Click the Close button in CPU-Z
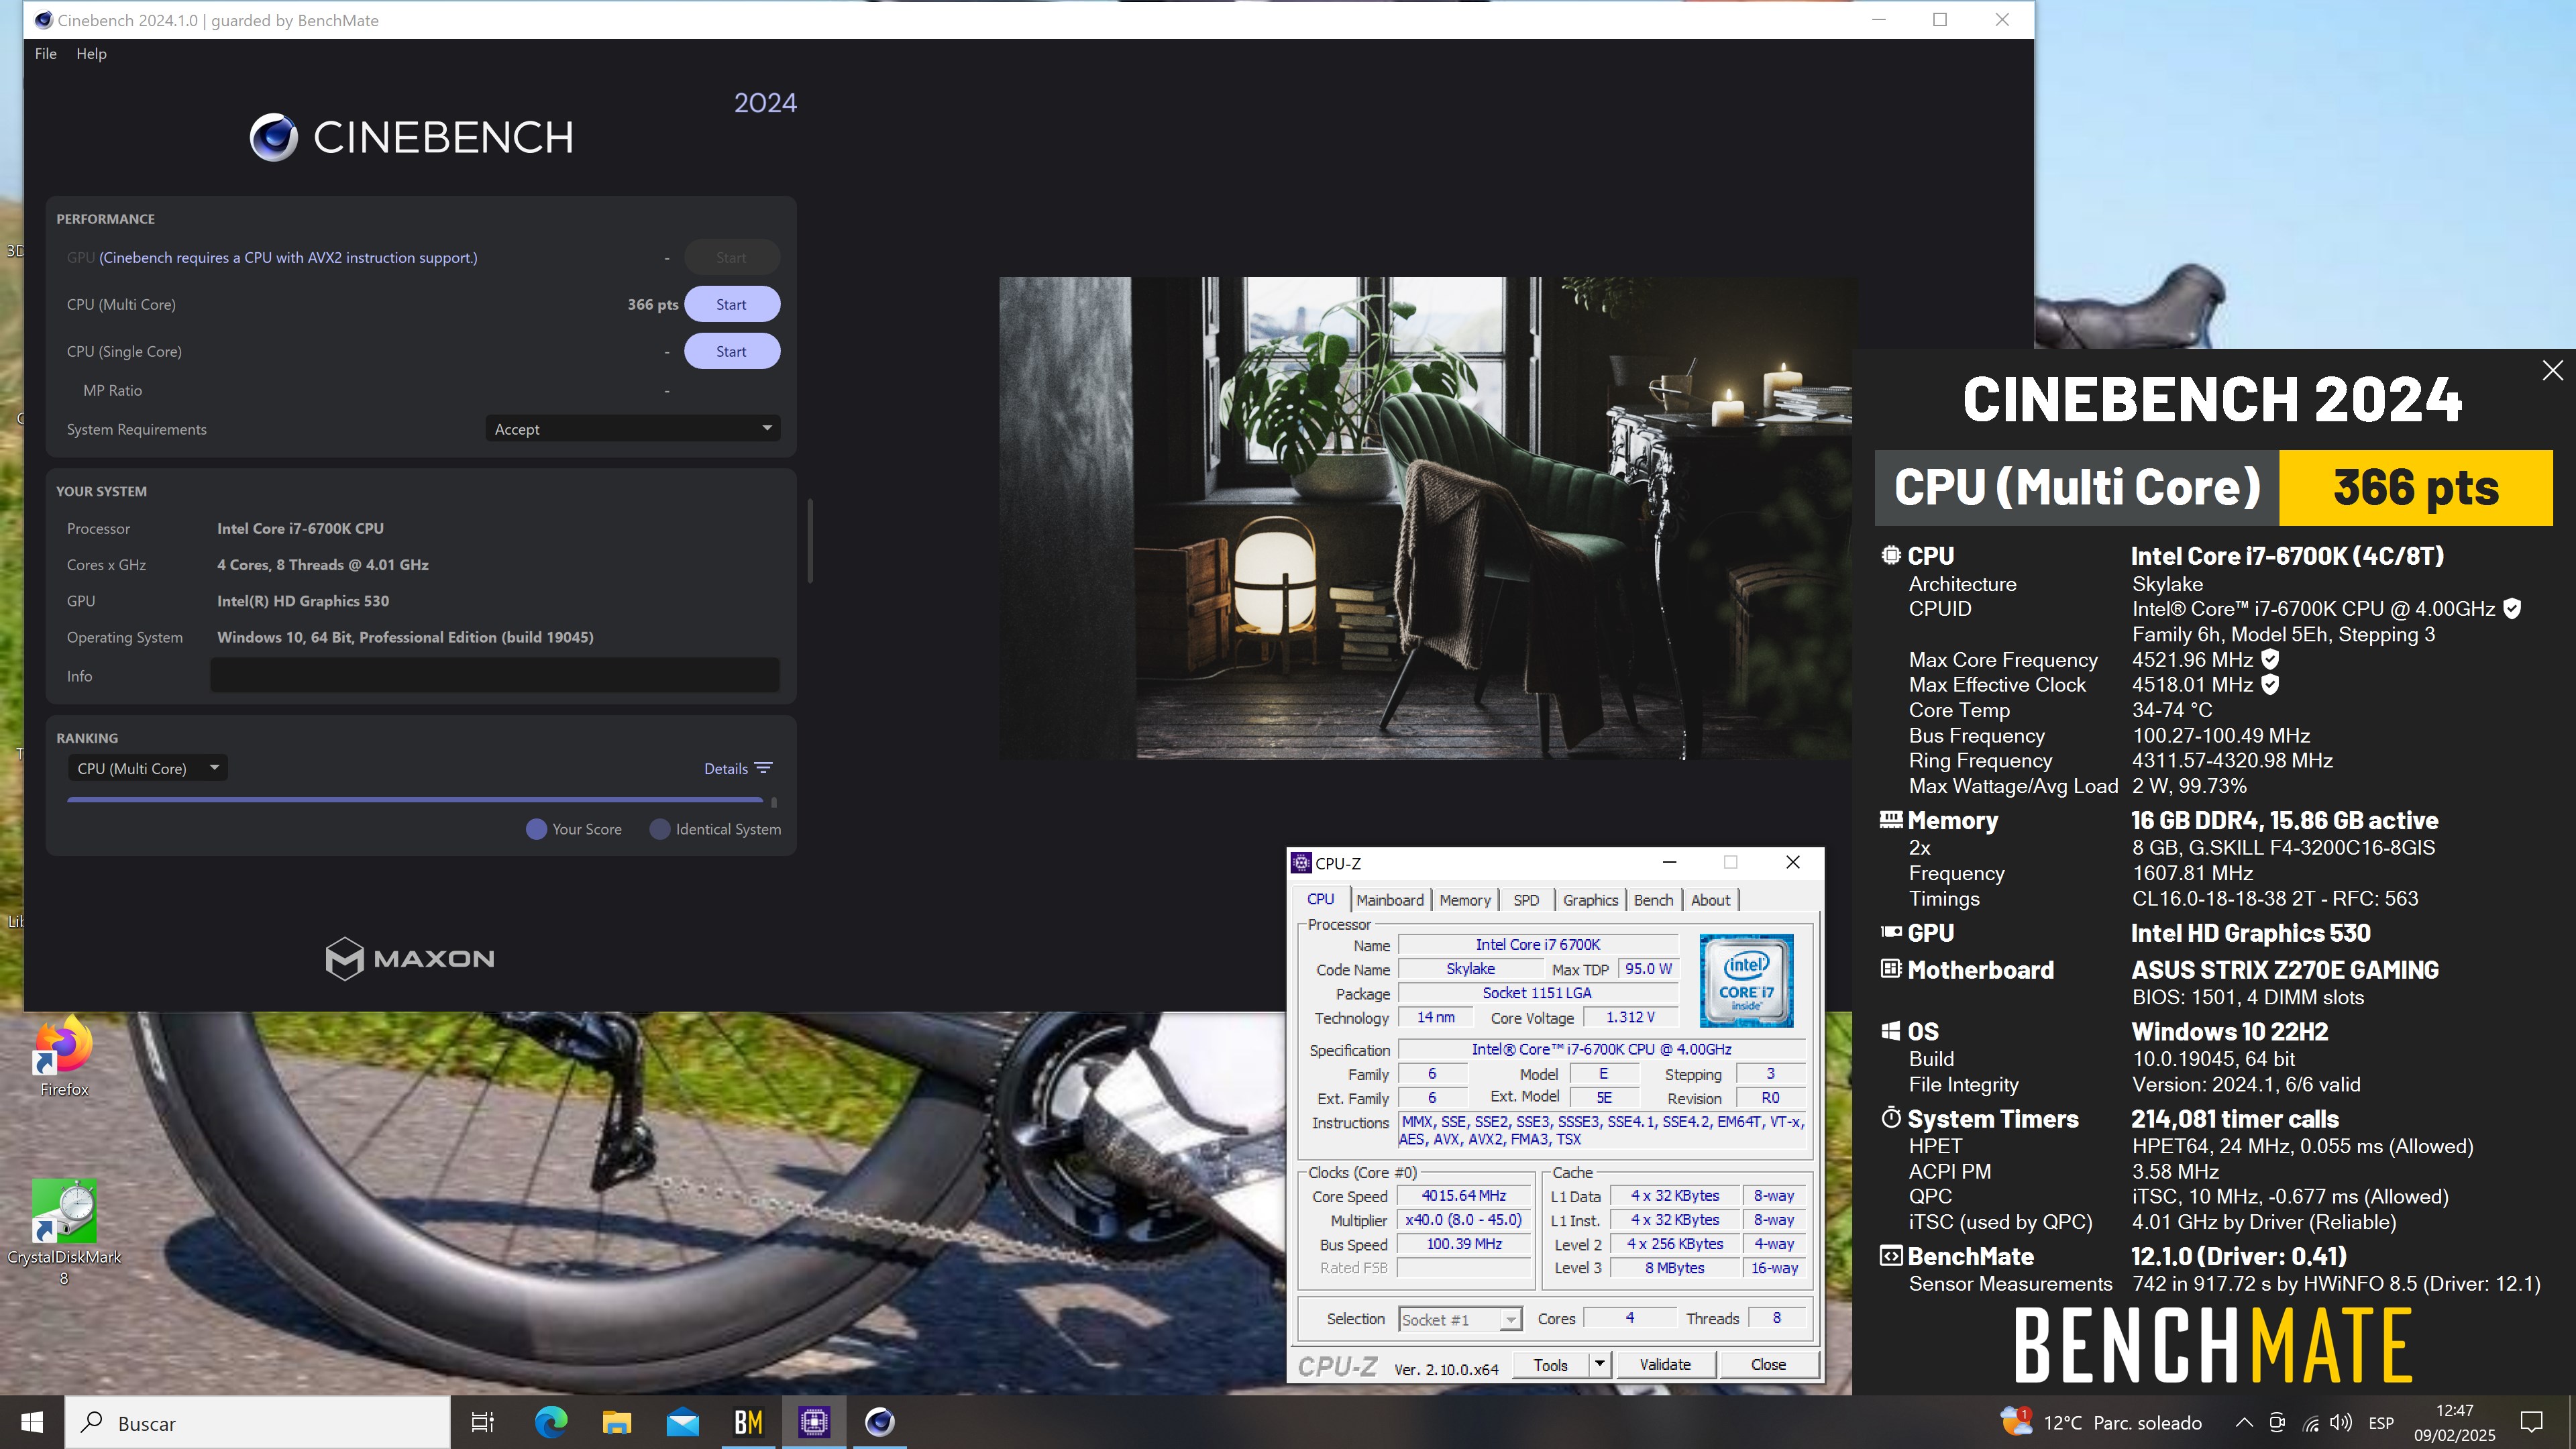The width and height of the screenshot is (2576, 1449). click(x=1768, y=1365)
